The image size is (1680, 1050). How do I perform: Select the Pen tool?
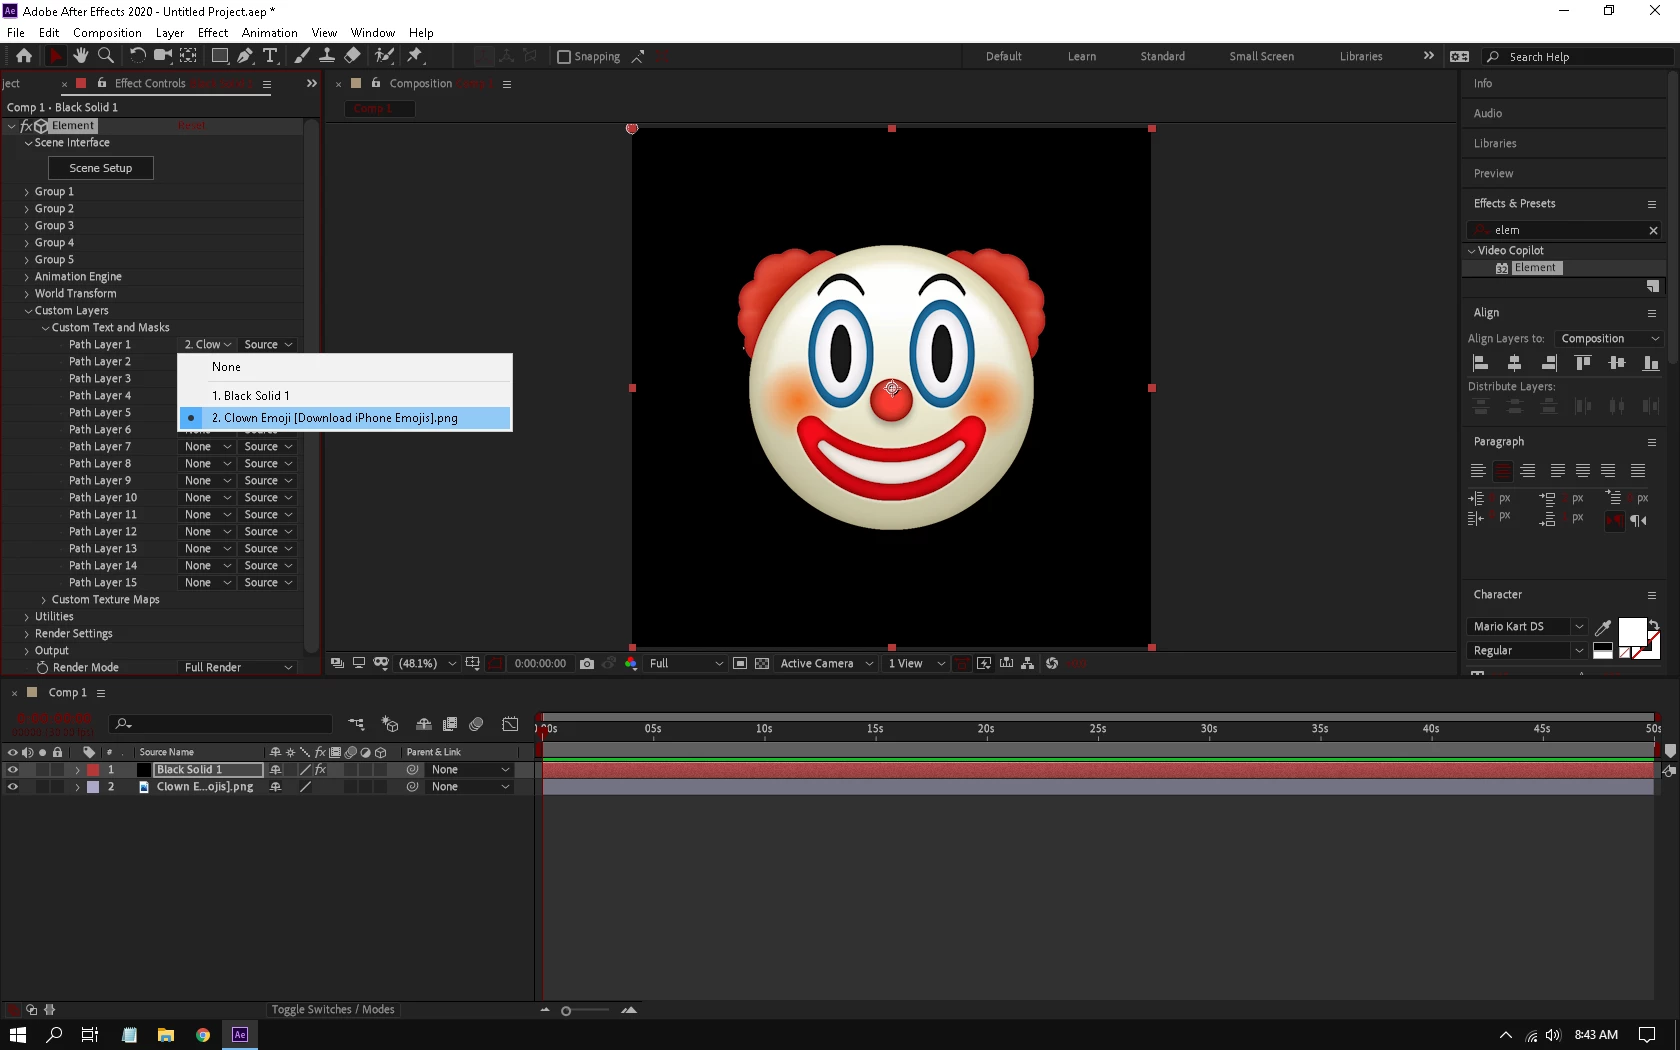245,56
